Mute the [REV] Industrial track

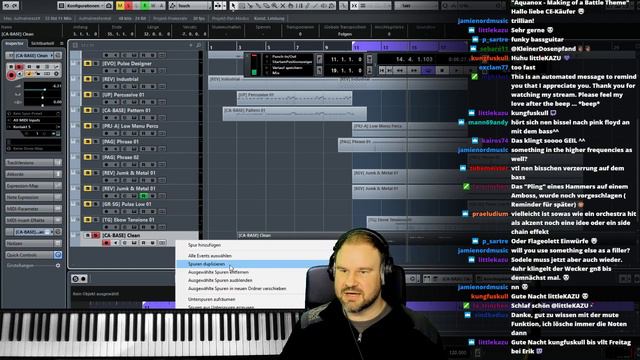click(x=87, y=79)
